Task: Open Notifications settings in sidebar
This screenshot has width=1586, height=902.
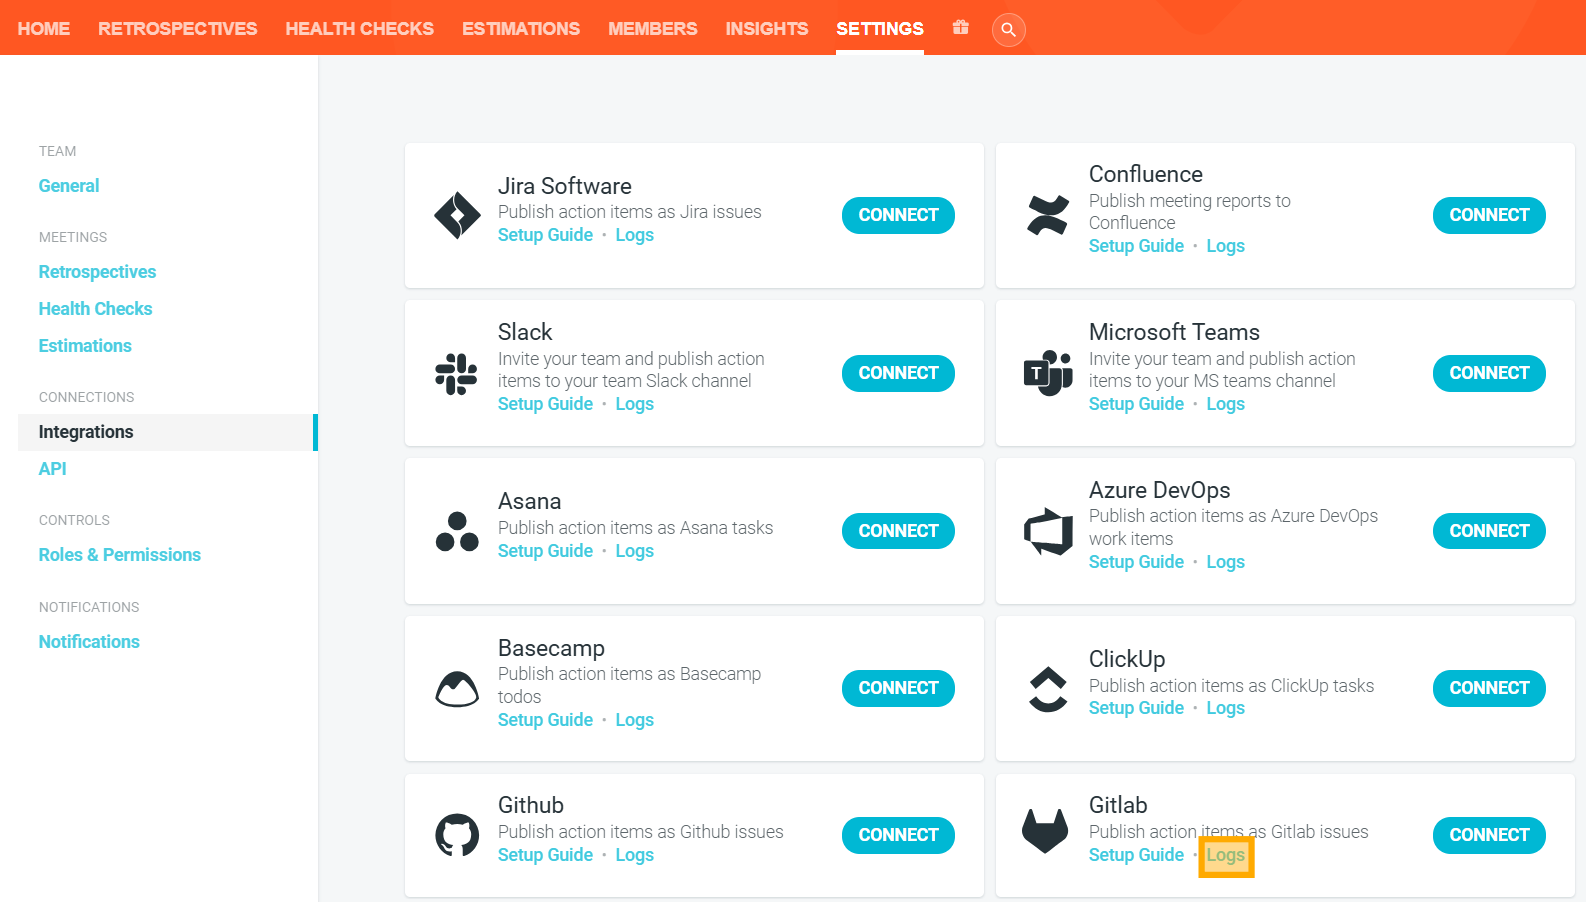Action: click(x=89, y=642)
